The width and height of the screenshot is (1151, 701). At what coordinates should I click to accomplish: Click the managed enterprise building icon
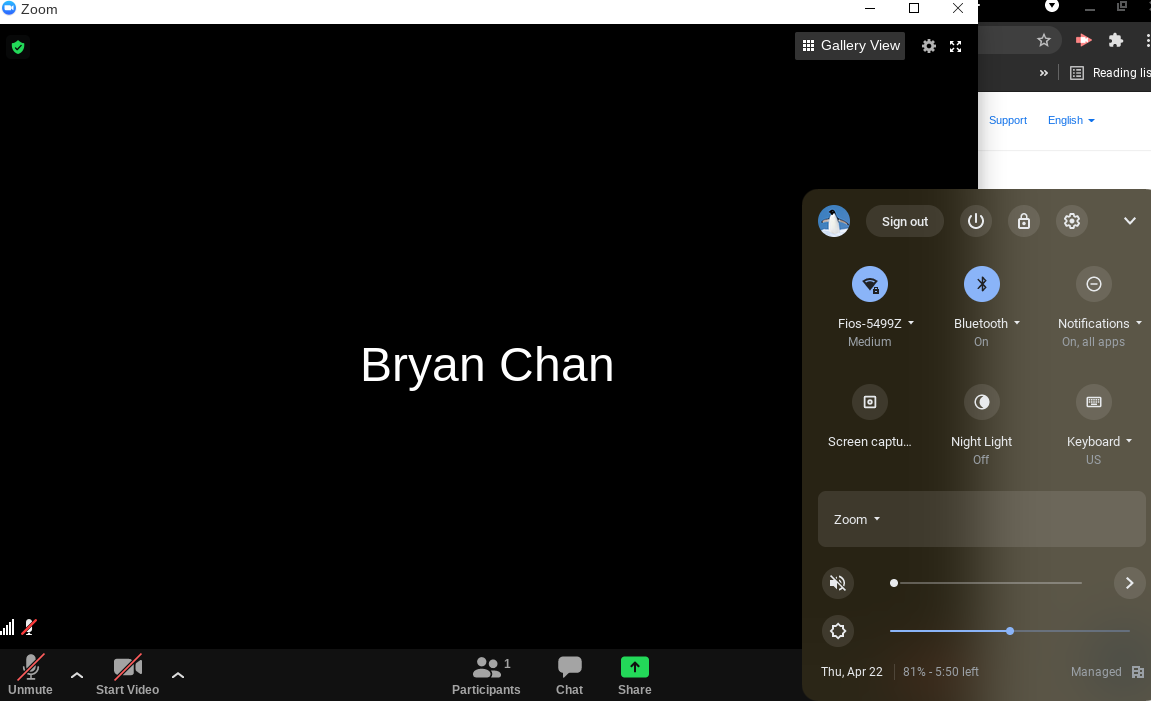tap(1138, 672)
